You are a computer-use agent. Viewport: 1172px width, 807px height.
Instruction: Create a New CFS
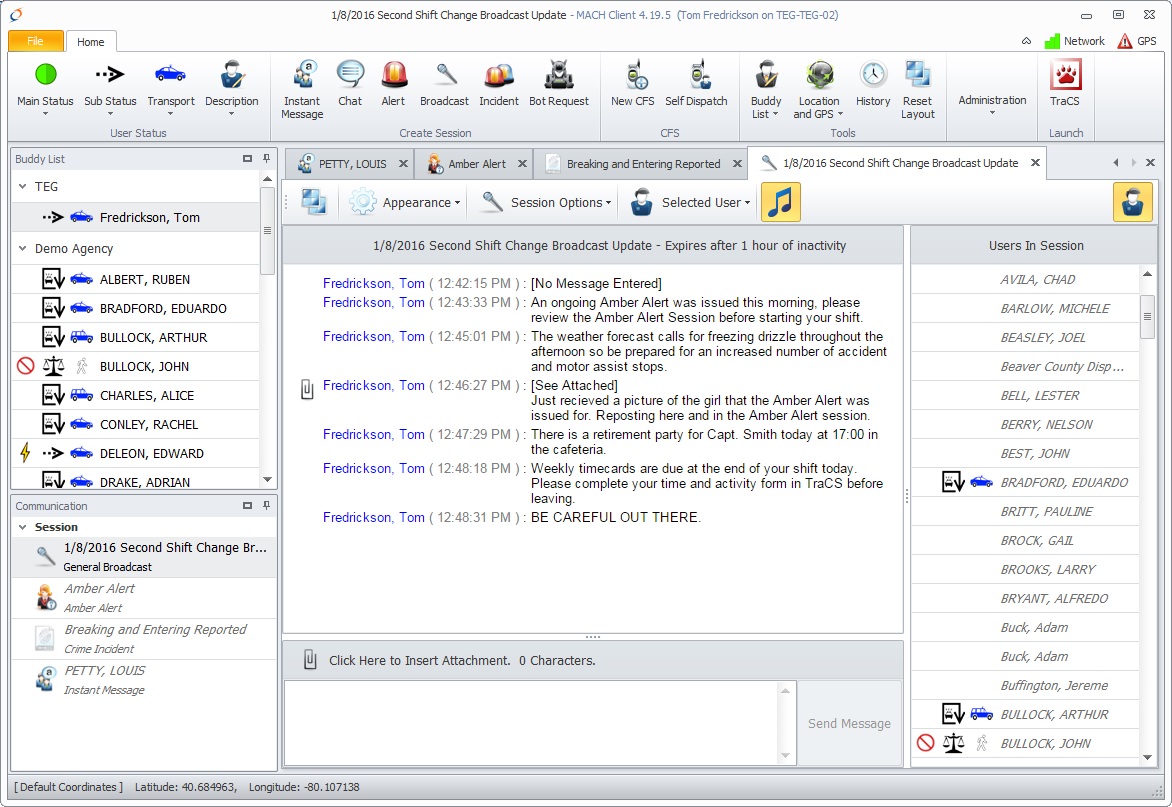click(x=632, y=77)
